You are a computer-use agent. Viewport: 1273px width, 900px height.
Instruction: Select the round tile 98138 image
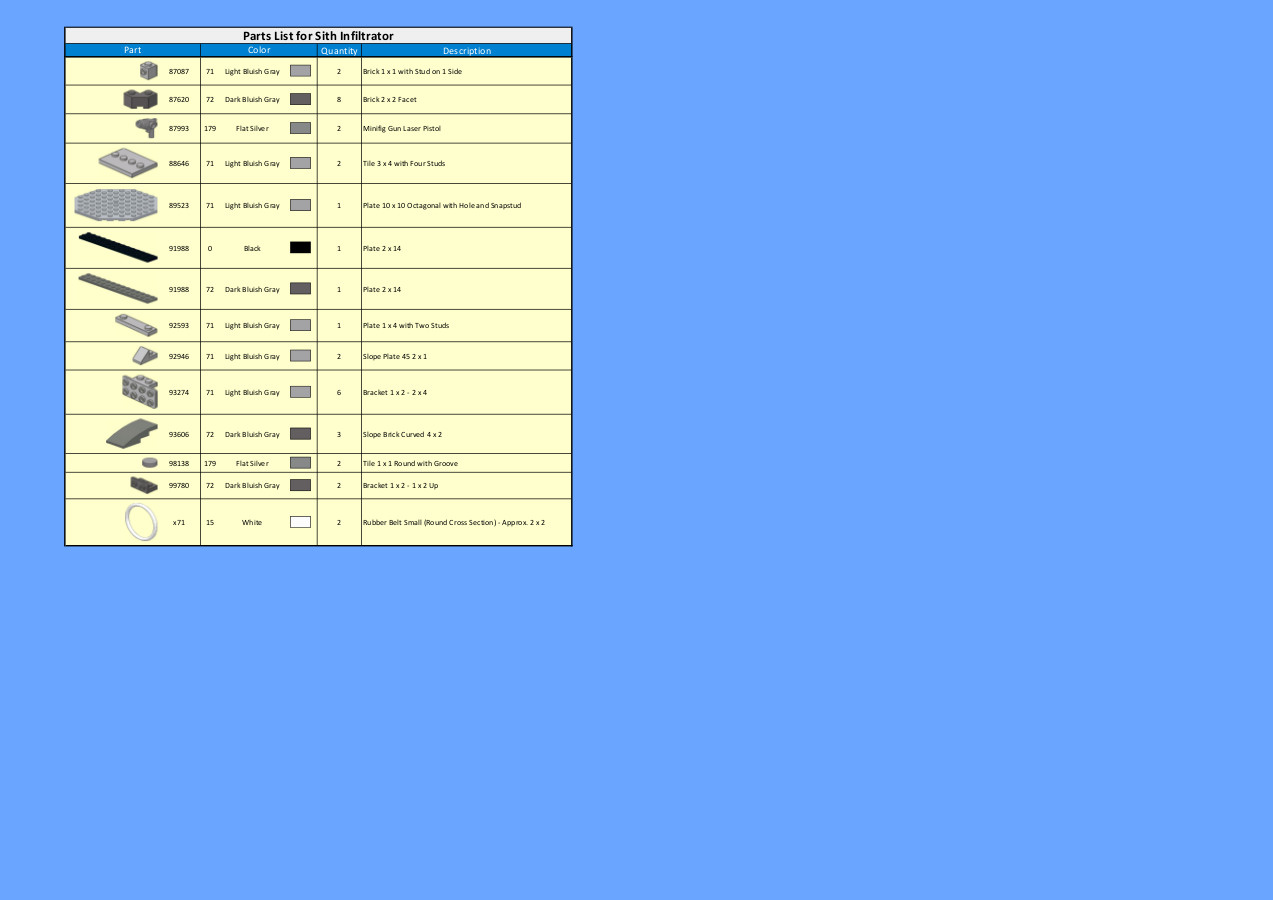(150, 463)
